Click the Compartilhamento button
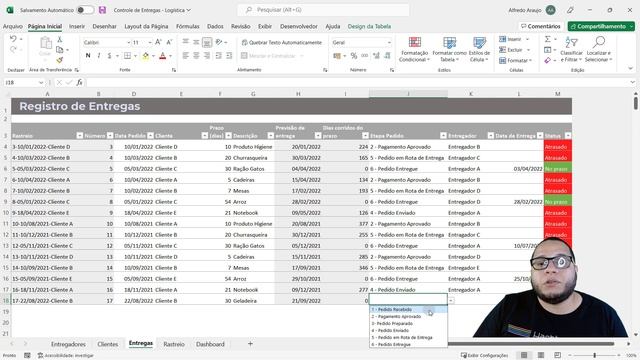640x360 pixels. click(x=601, y=26)
